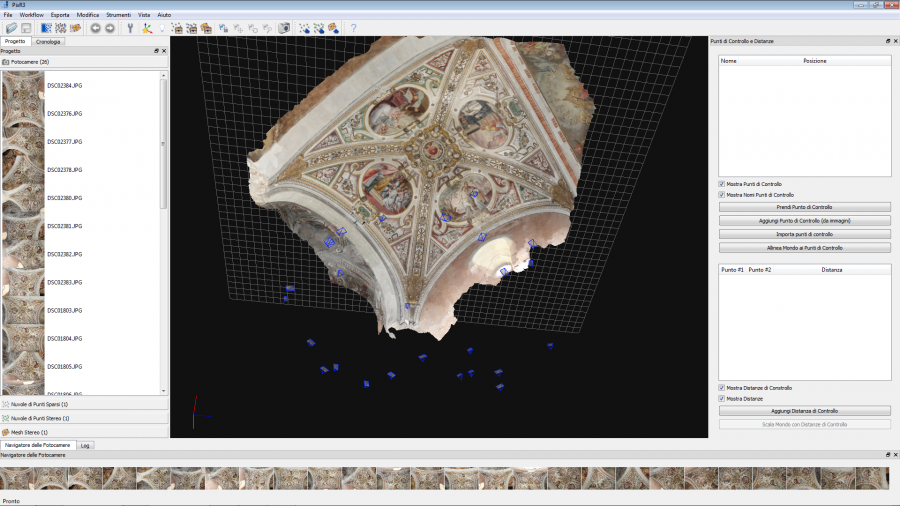Show the sparse point cloud toolbar icon
This screenshot has width=900, height=506.
tap(46, 28)
